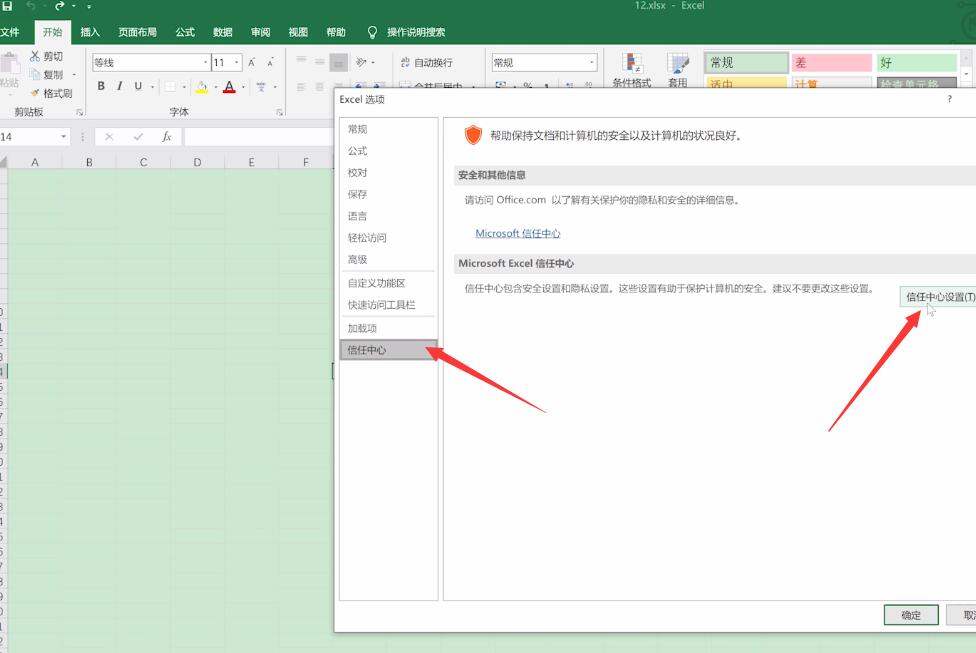976x653 pixels.
Task: Click the top align icon
Action: (x=301, y=61)
